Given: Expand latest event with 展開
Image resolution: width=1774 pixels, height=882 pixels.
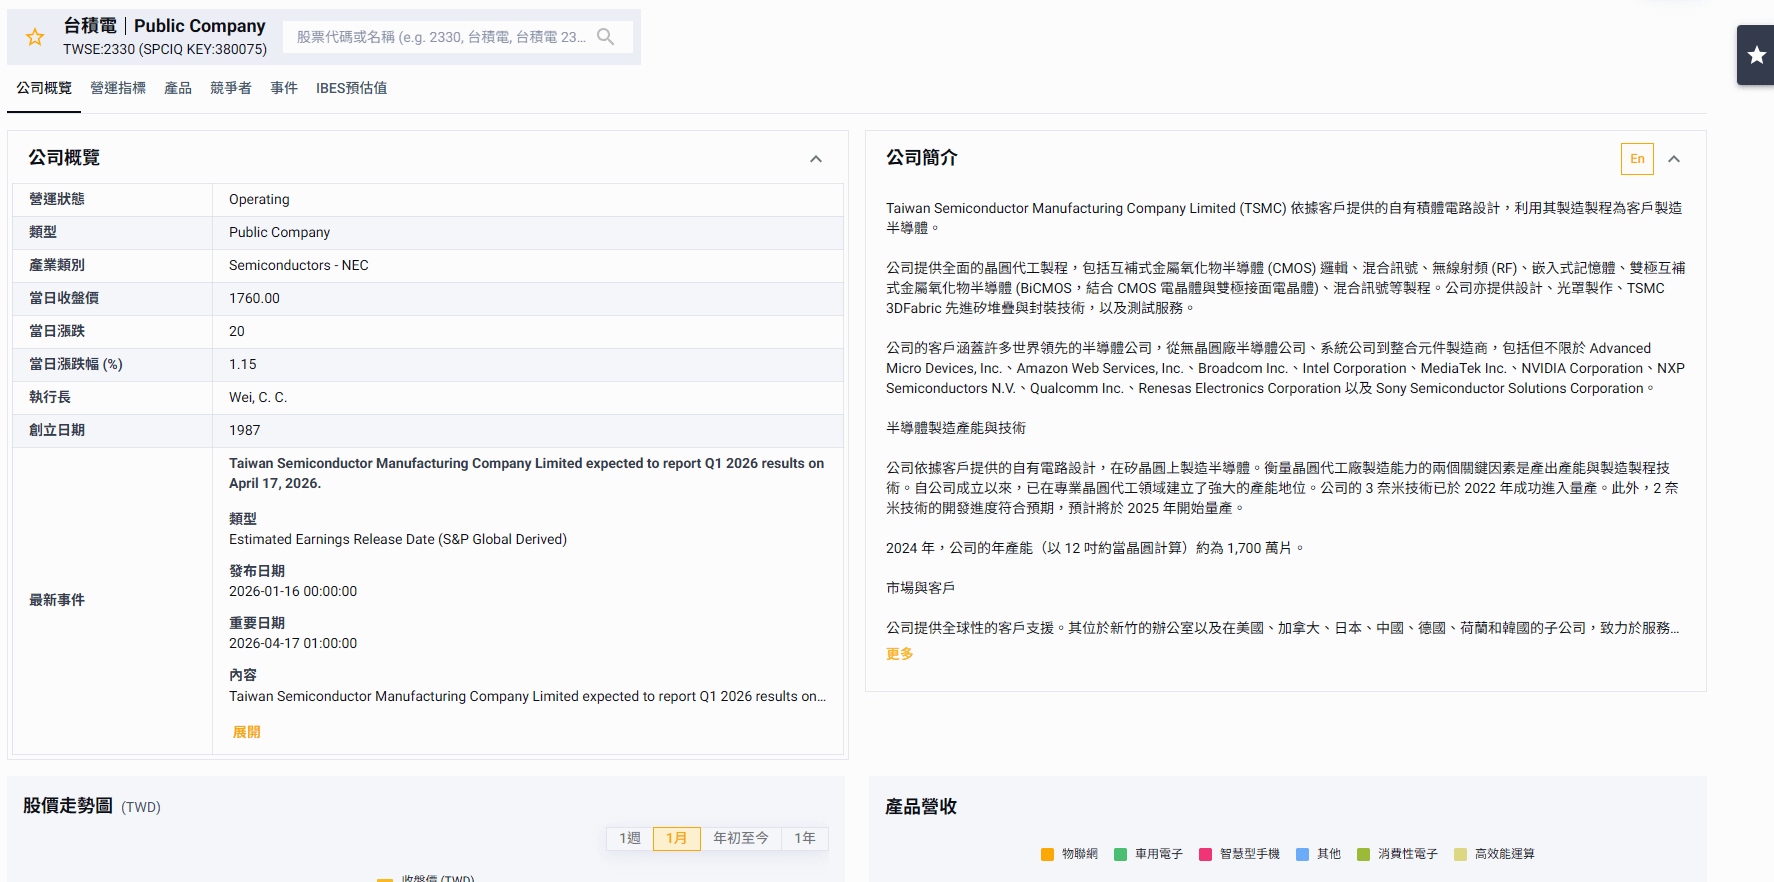Looking at the screenshot, I should point(246,732).
